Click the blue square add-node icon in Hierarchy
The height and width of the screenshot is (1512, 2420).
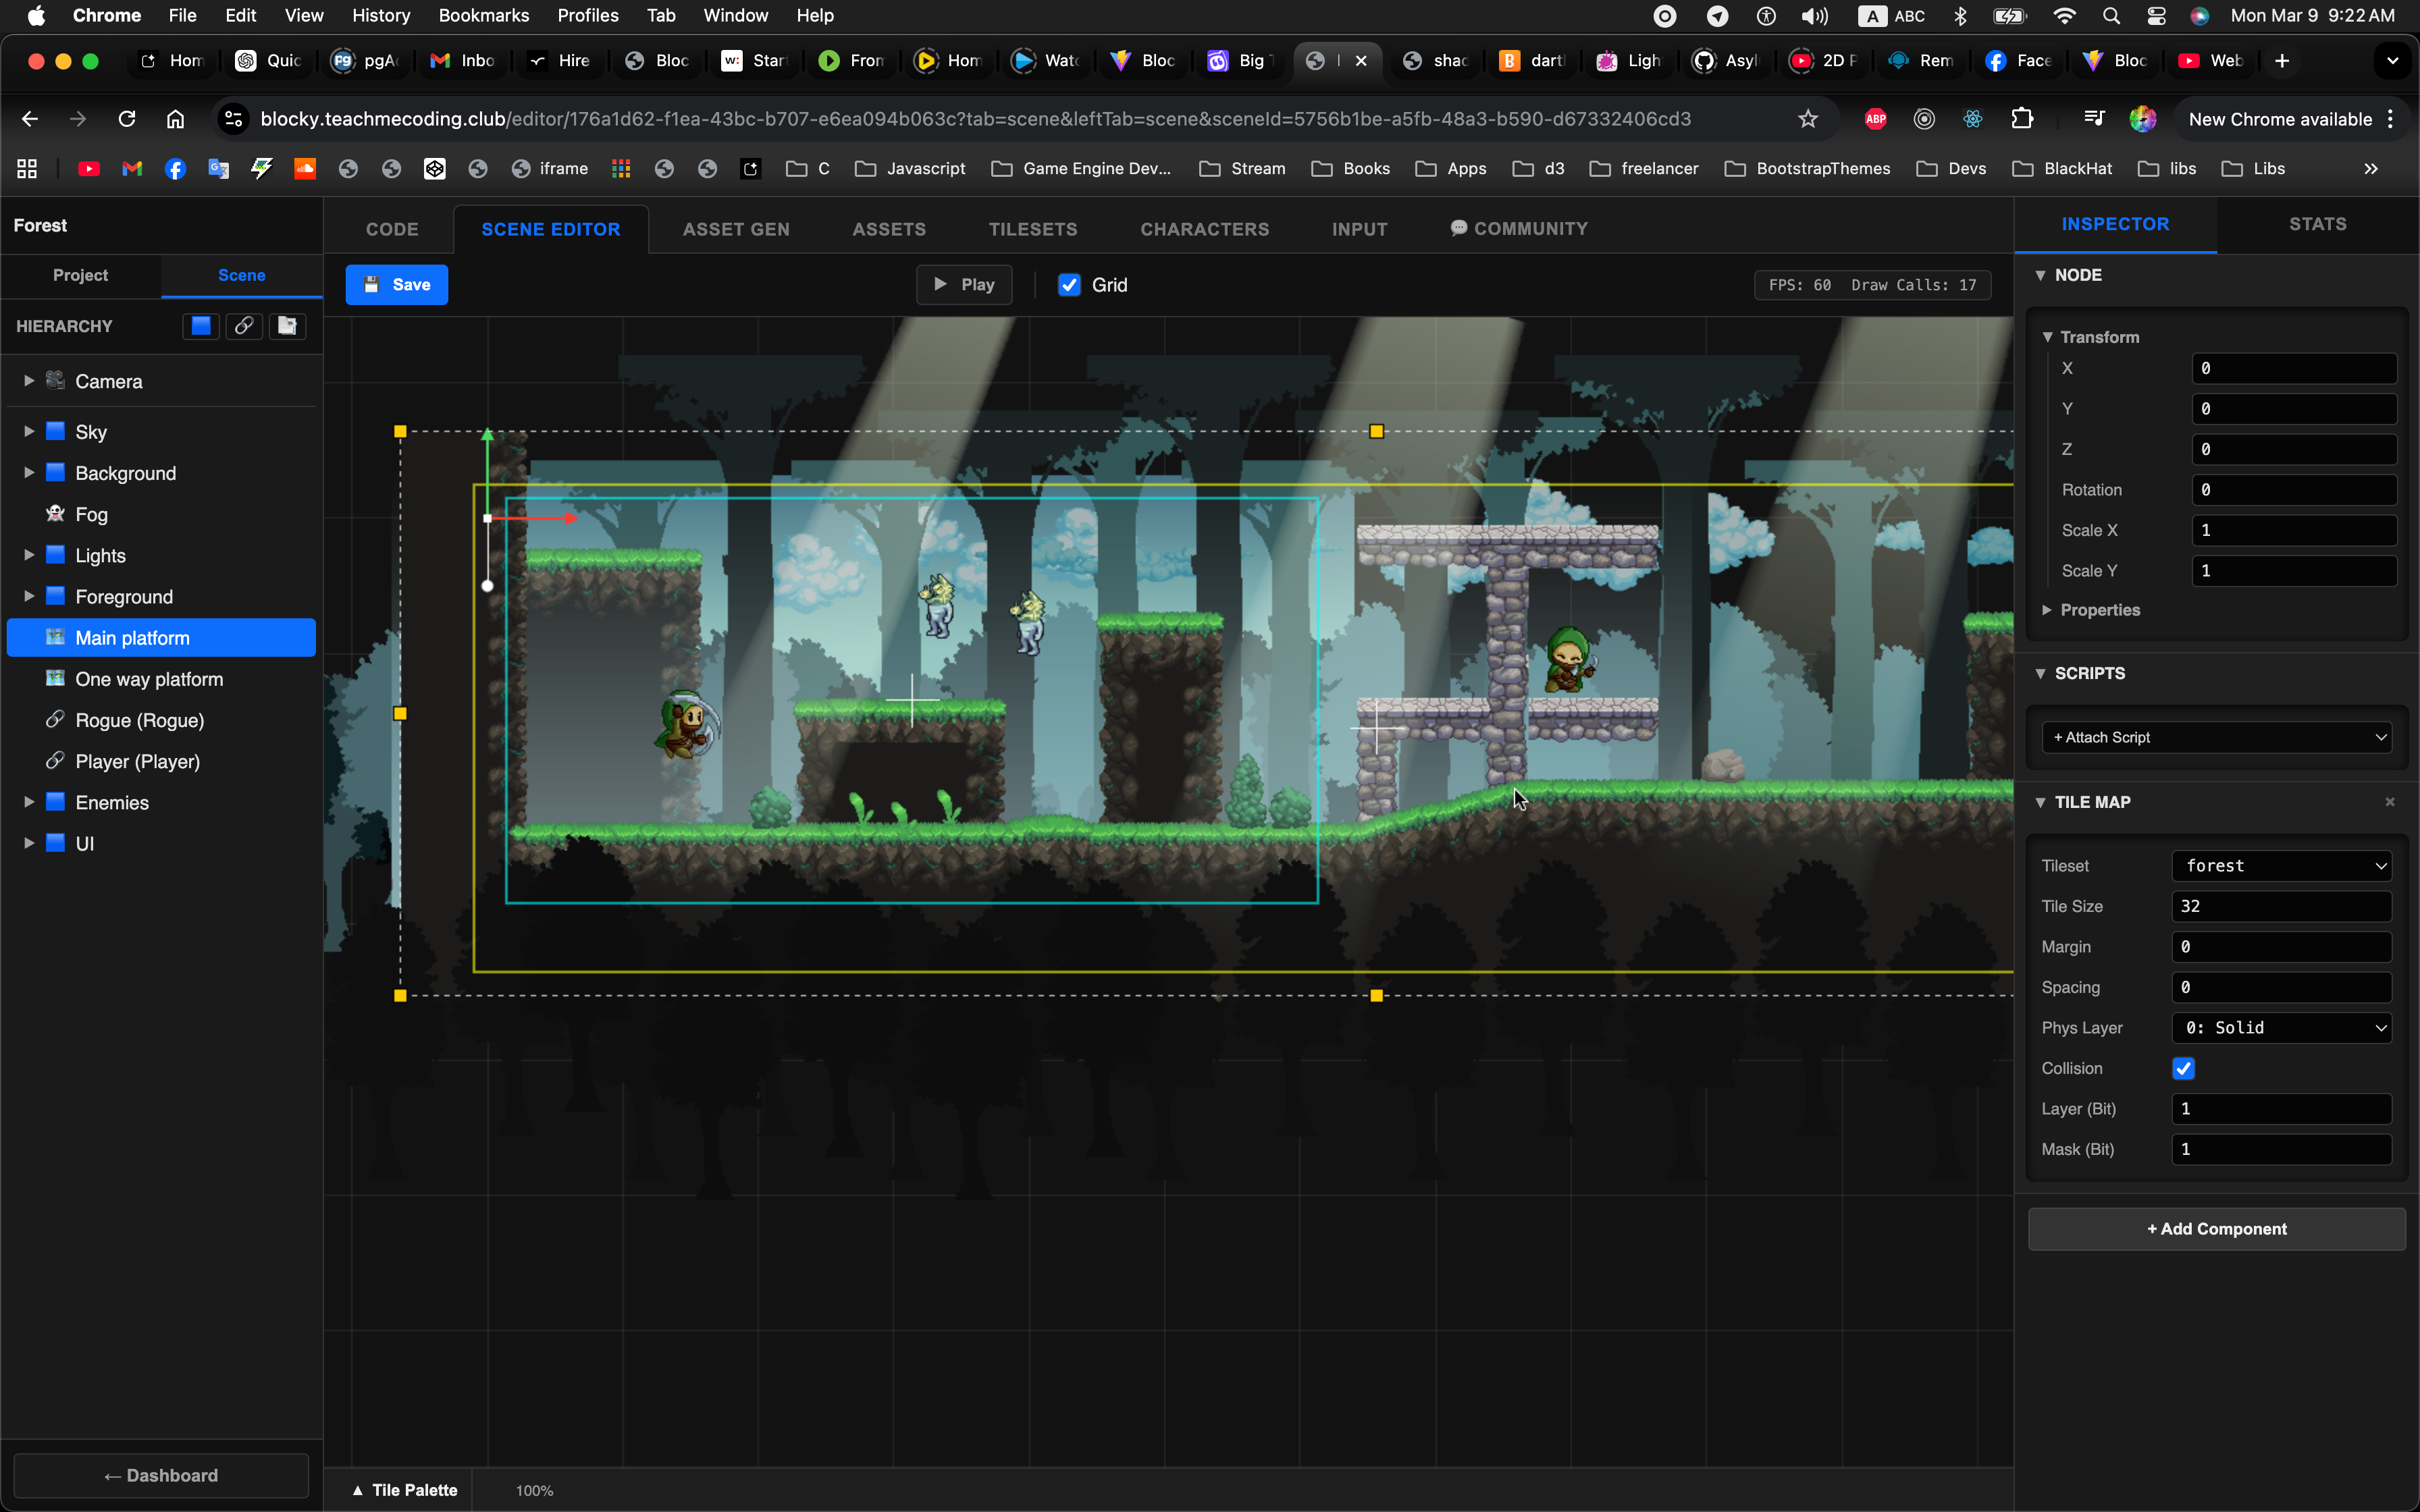[201, 326]
